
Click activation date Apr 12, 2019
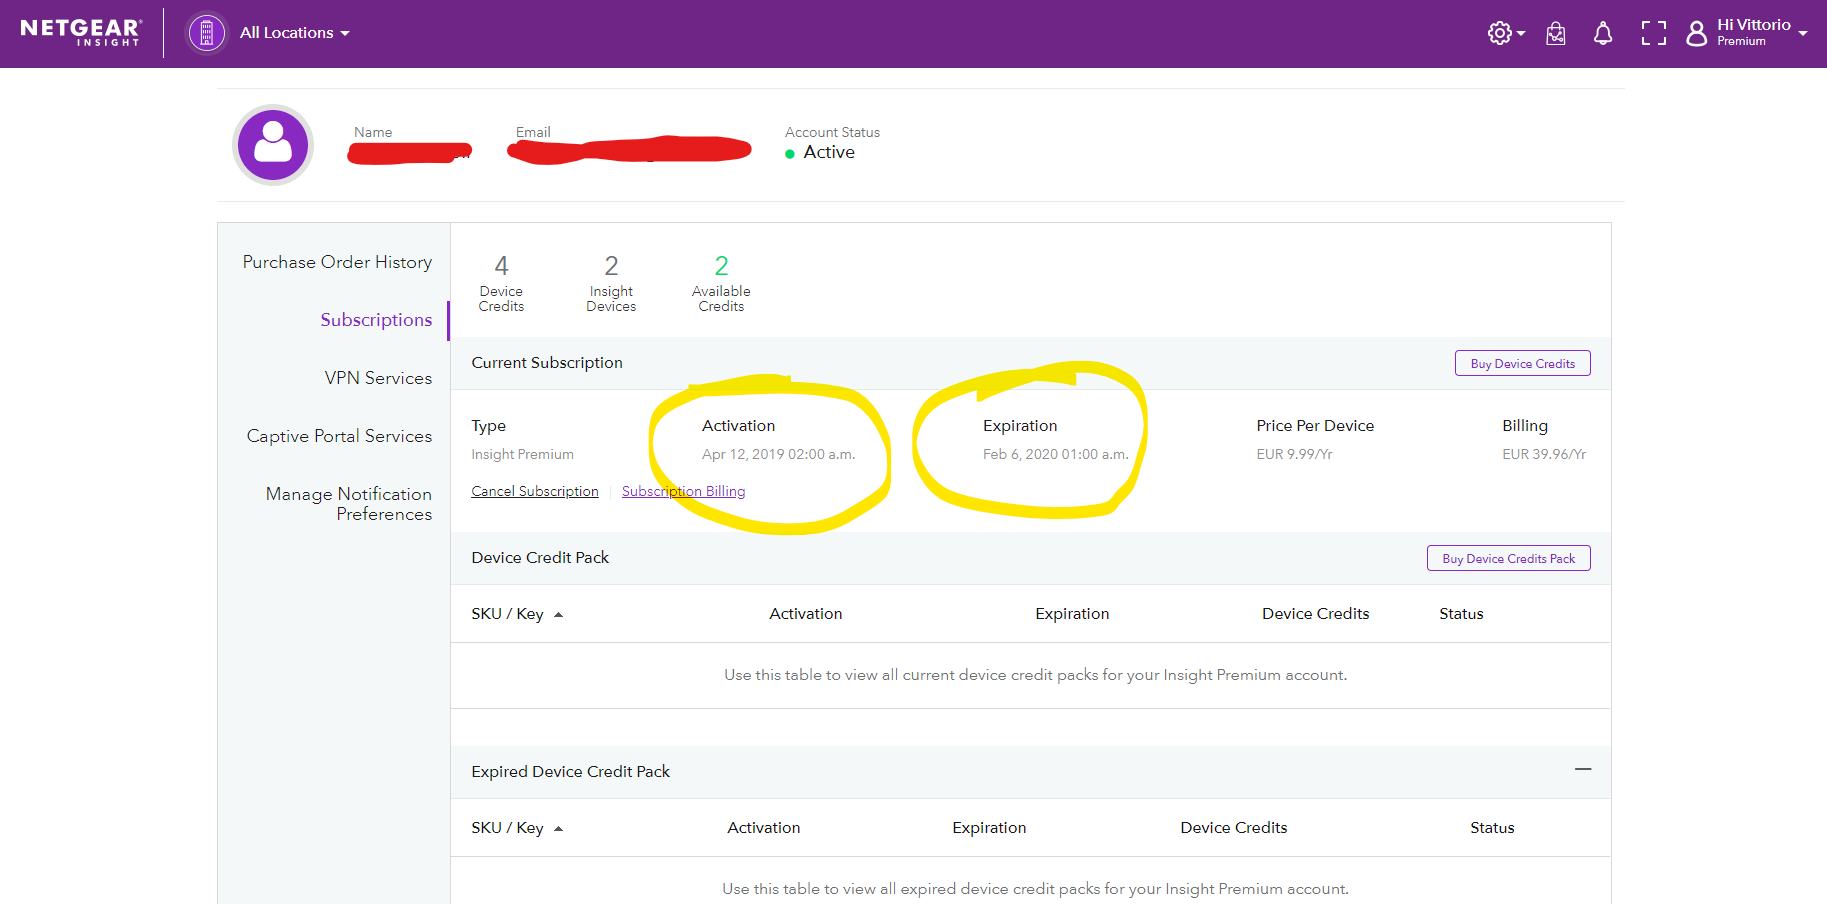[x=778, y=454]
